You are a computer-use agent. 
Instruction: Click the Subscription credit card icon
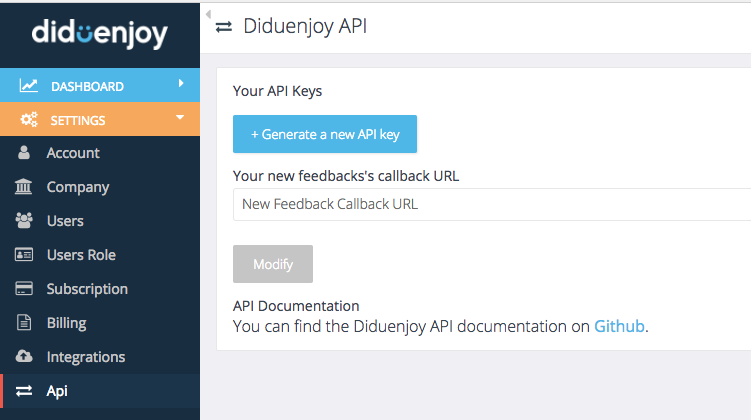pyautogui.click(x=24, y=288)
